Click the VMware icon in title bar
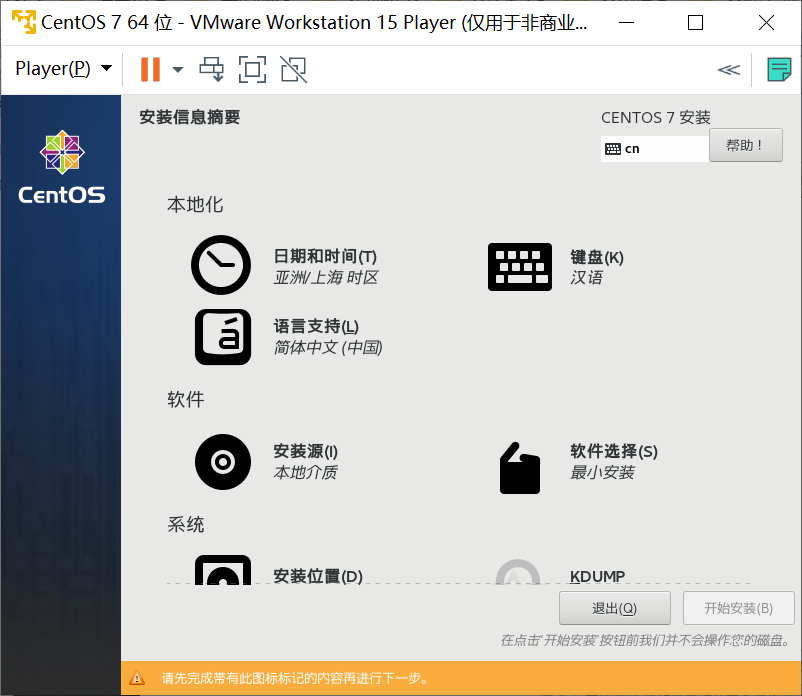Screen dimensions: 802x696 (24, 22)
